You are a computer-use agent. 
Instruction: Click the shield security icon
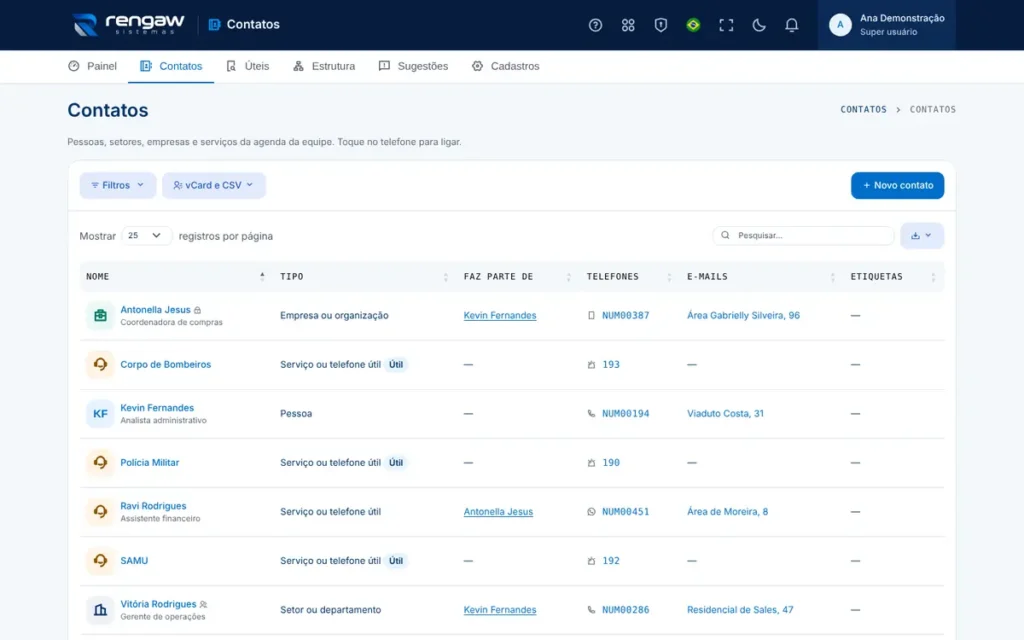(x=660, y=25)
